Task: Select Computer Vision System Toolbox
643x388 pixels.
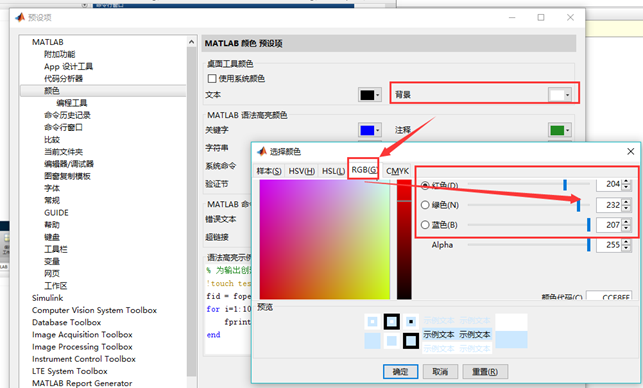Action: point(94,310)
